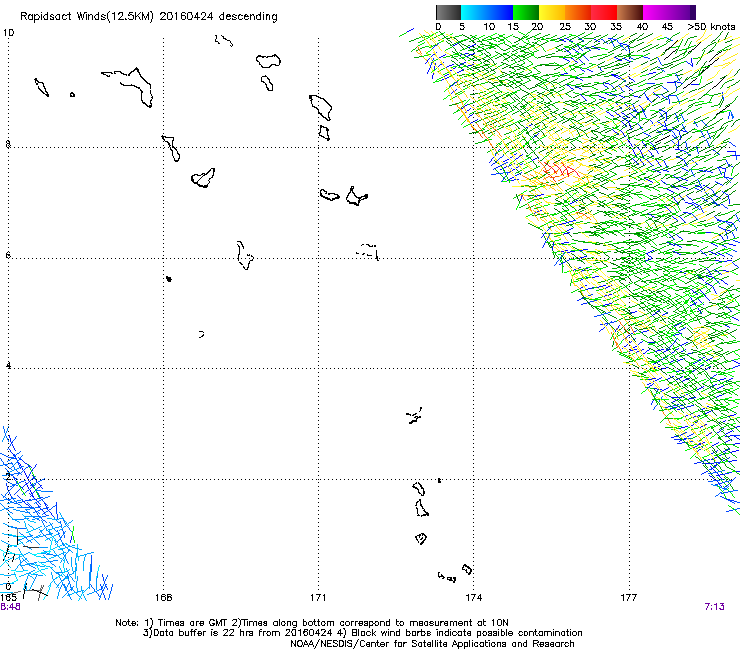The image size is (740, 650).
Task: Click the magenta 40-45 knots legend swatch
Action: tap(656, 12)
